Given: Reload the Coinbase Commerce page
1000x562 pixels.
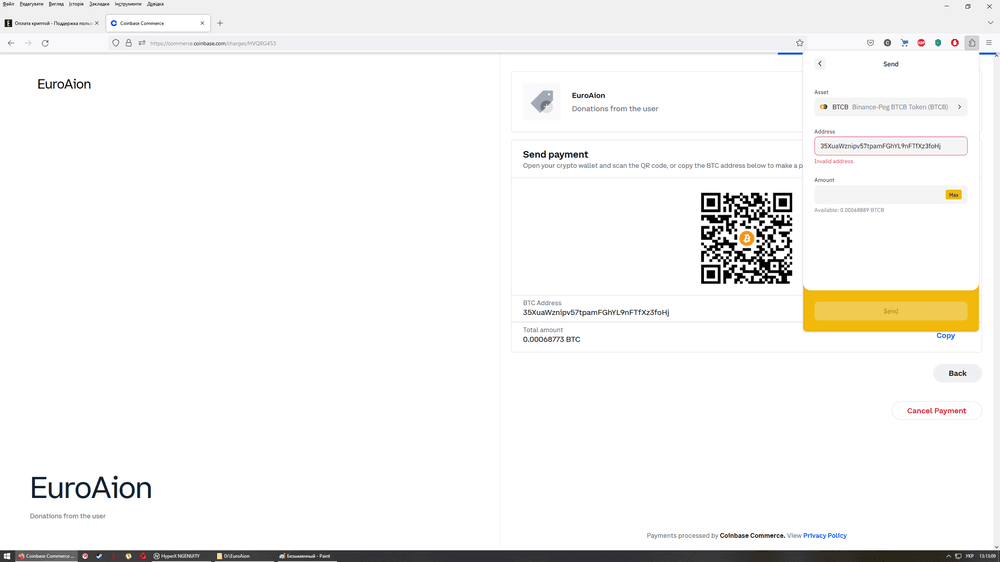Looking at the screenshot, I should pyautogui.click(x=45, y=43).
